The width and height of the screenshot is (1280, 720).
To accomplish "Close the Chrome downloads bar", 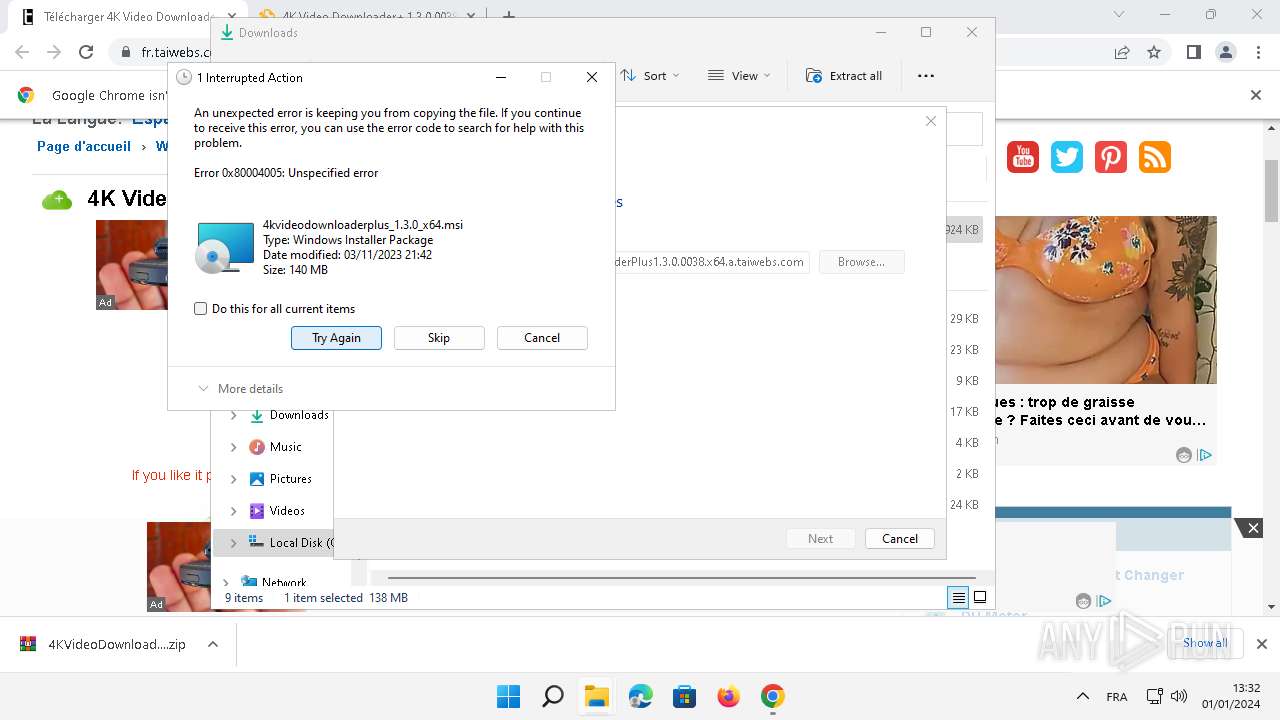I will tap(1262, 645).
